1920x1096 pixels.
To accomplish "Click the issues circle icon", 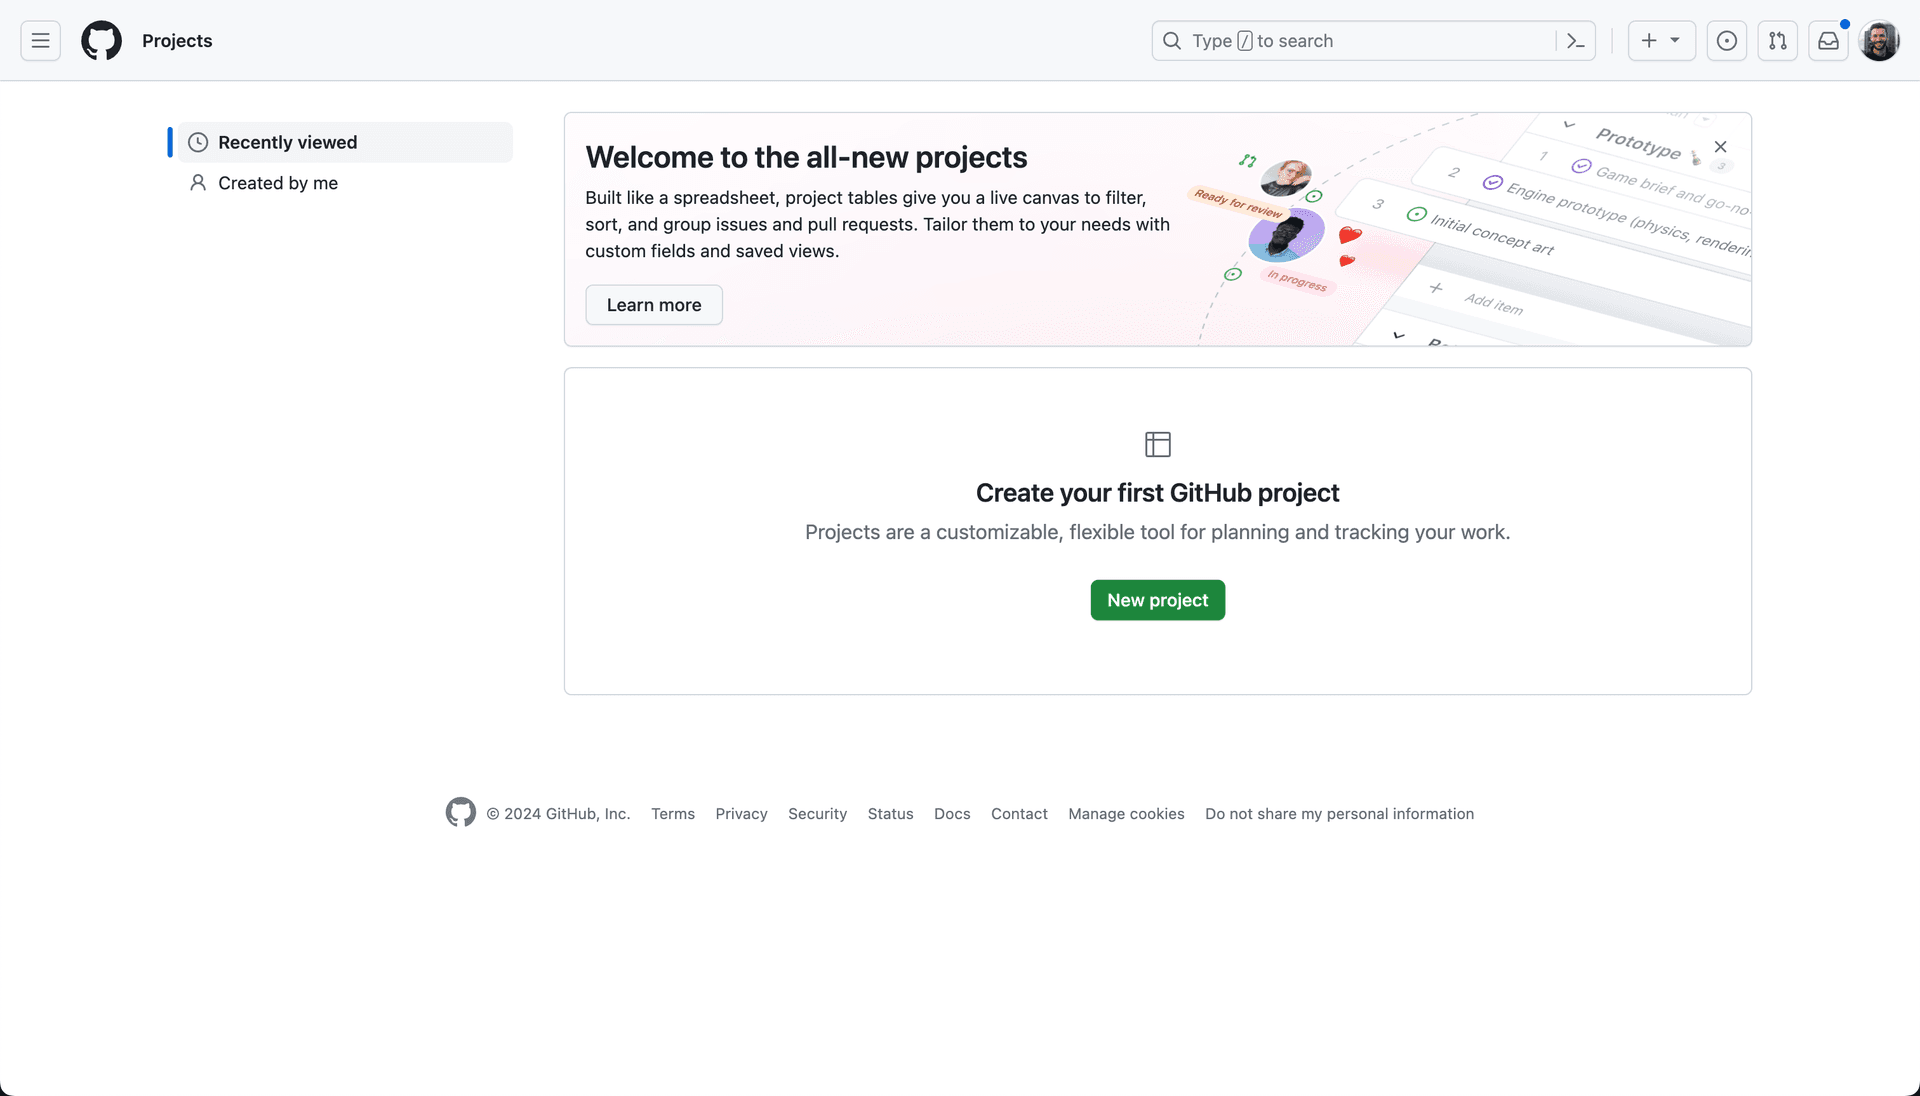I will (x=1727, y=40).
